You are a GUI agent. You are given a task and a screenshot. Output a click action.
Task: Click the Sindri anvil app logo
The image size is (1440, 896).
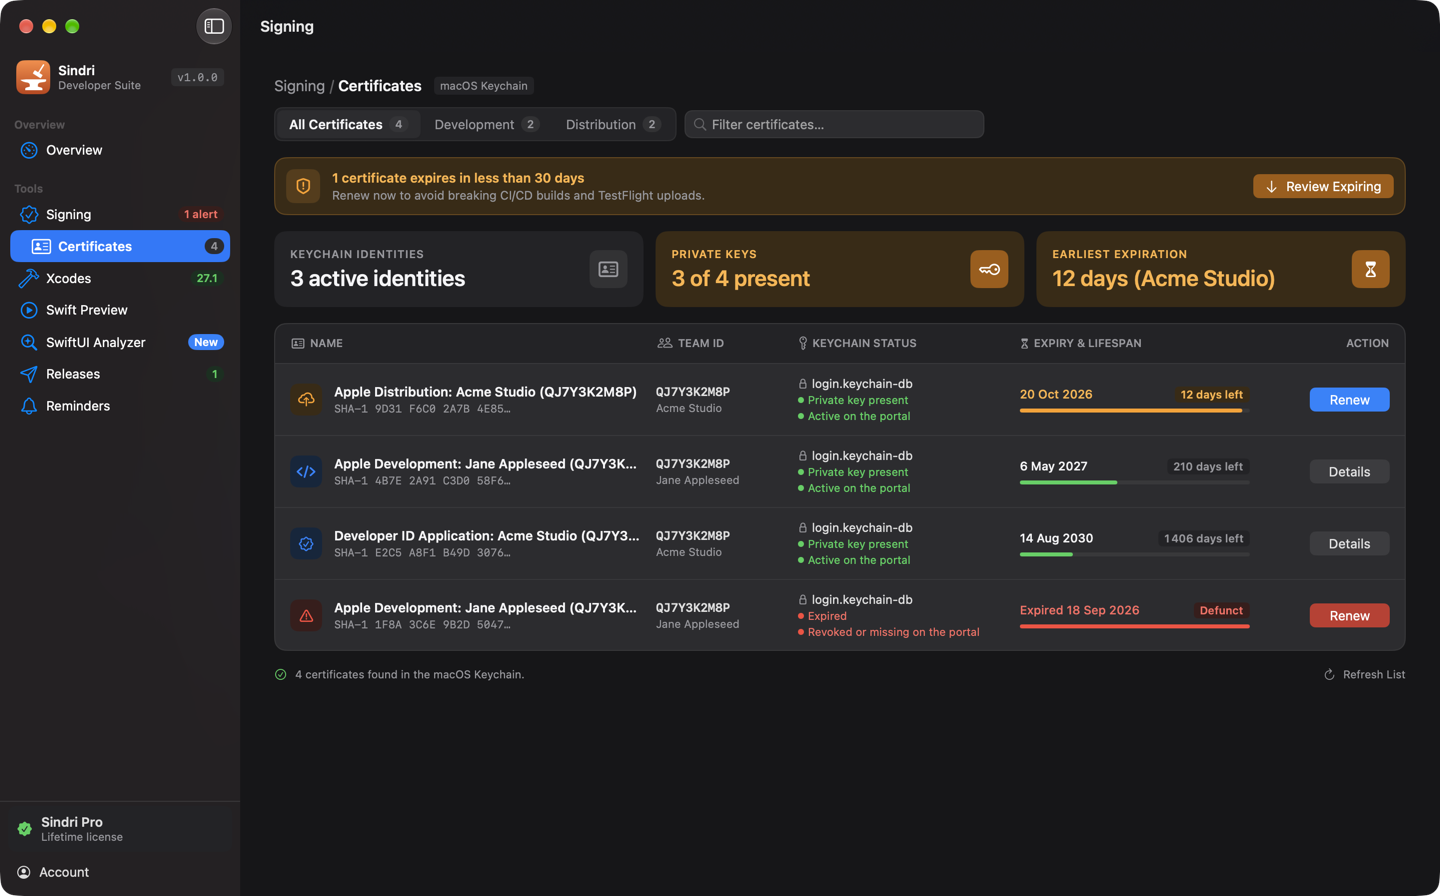coord(33,77)
